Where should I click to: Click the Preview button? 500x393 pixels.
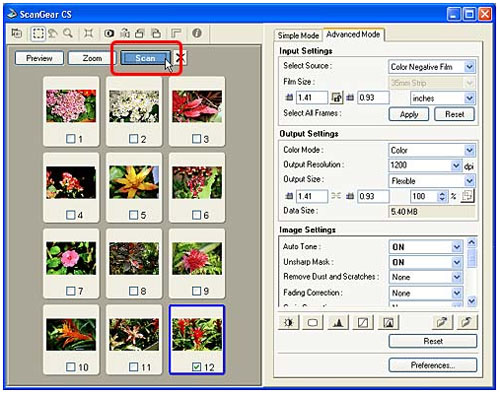click(x=39, y=58)
